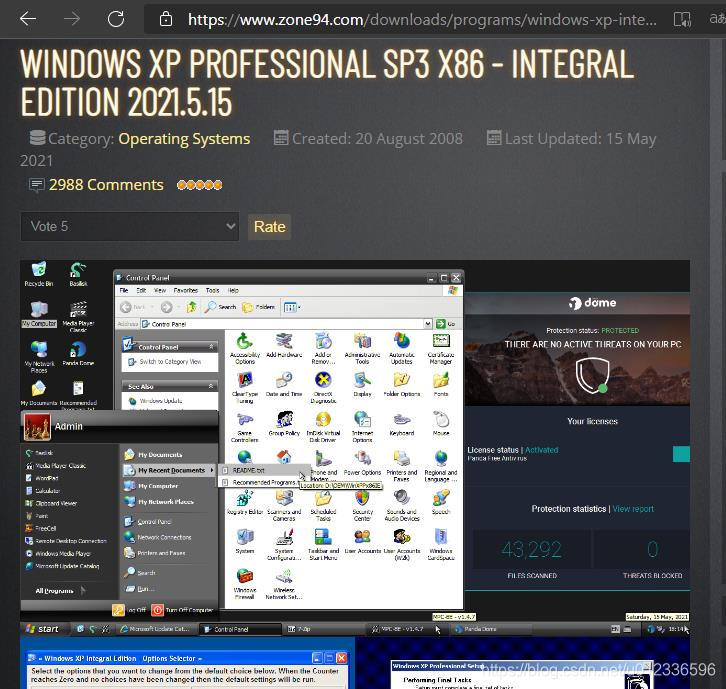Open the Basilisk desktop icon

pyautogui.click(x=78, y=274)
